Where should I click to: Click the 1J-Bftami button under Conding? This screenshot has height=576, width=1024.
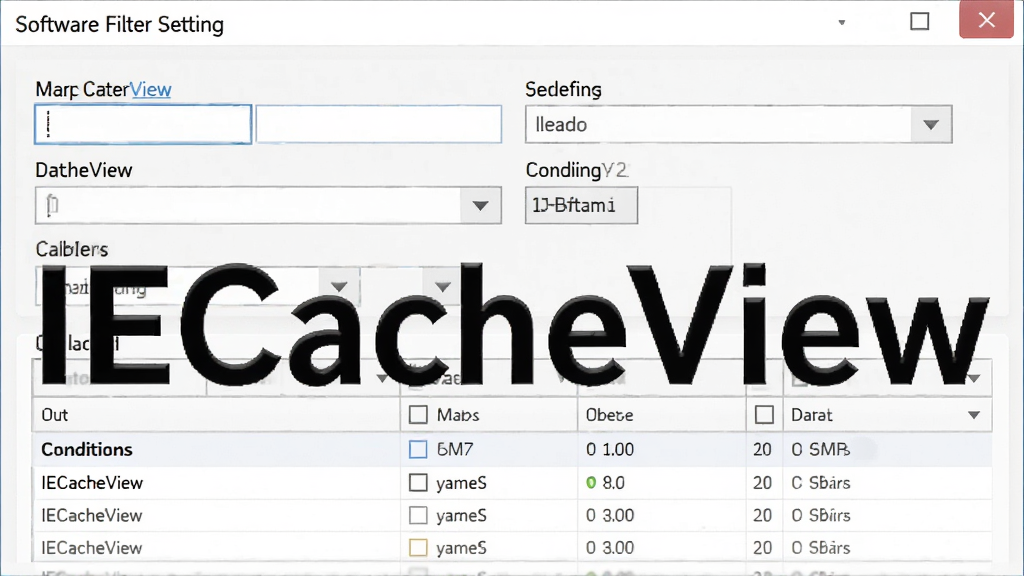point(581,206)
